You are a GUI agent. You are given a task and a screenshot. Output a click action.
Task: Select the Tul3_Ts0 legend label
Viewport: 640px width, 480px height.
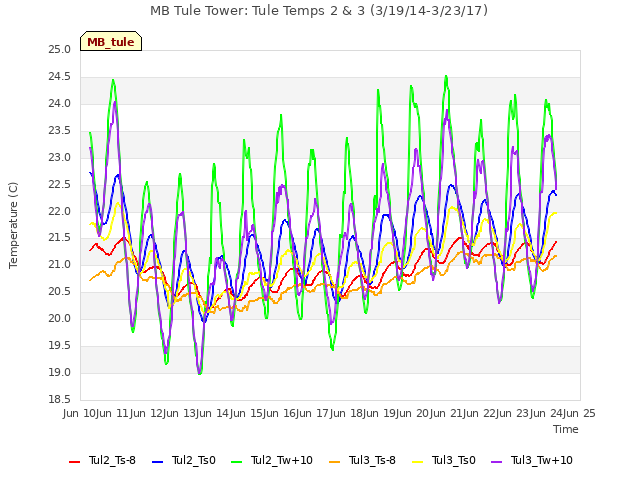(454, 460)
